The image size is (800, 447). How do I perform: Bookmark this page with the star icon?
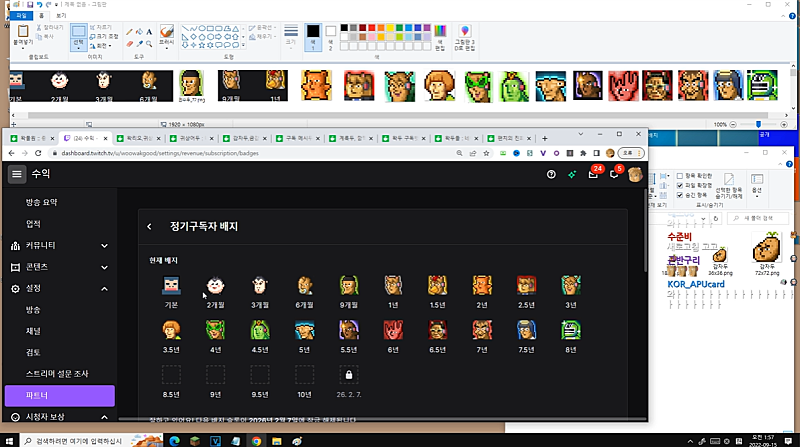pos(486,153)
